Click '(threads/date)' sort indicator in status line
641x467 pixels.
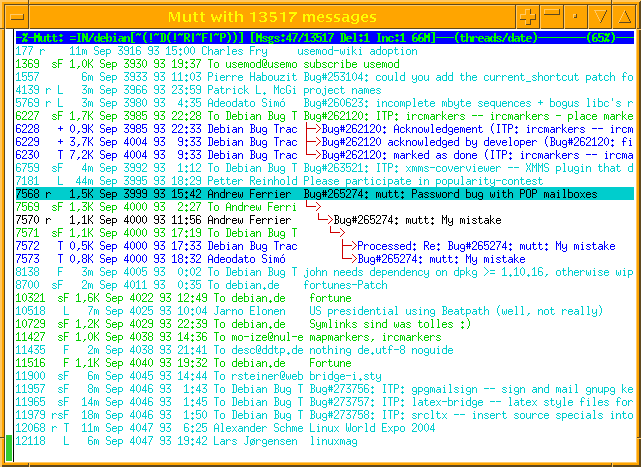click(x=498, y=38)
